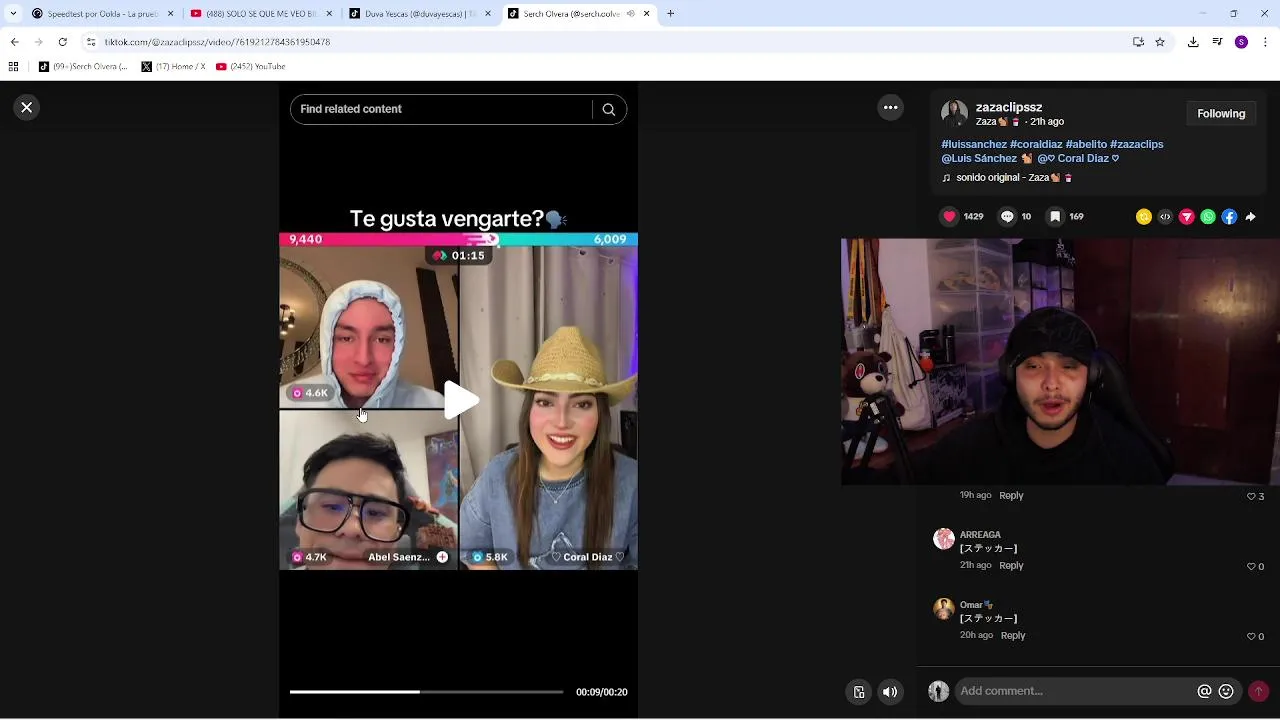Reload the page

click(62, 42)
